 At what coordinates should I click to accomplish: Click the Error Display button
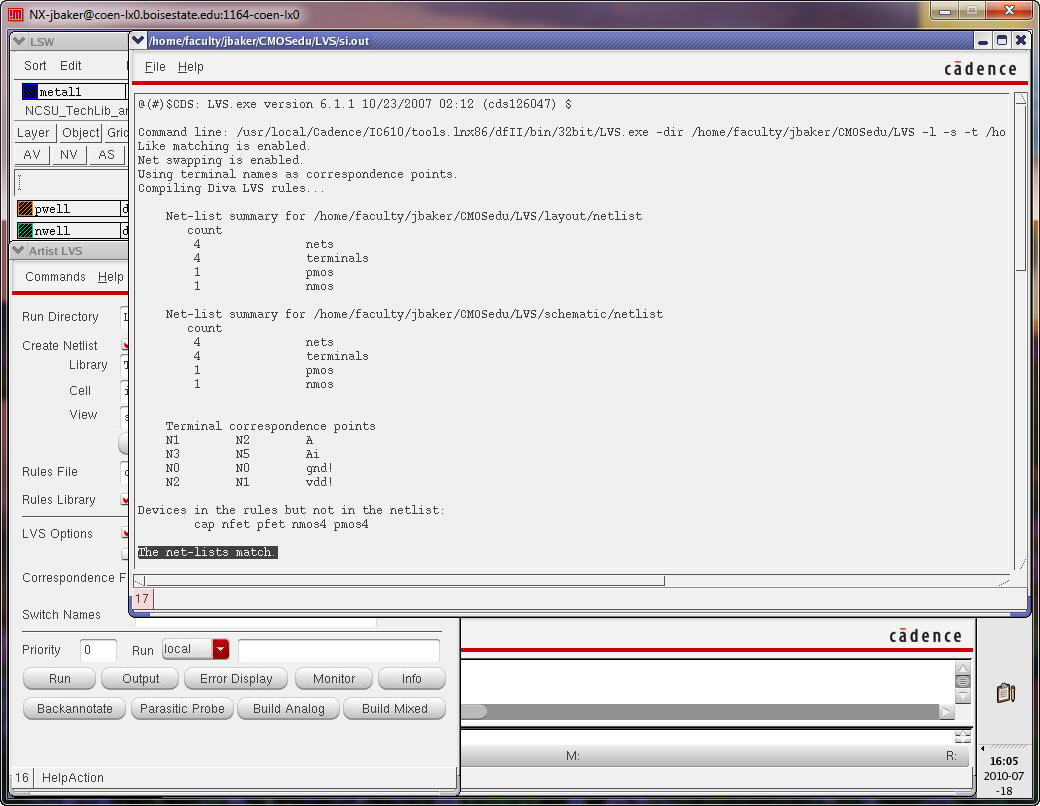236,679
